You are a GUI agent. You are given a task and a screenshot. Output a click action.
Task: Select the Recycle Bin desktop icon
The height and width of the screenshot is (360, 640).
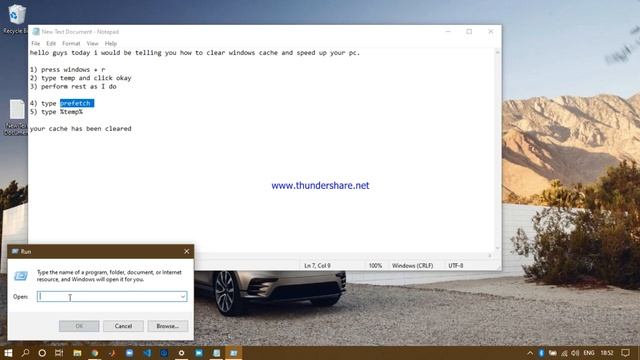click(x=16, y=18)
